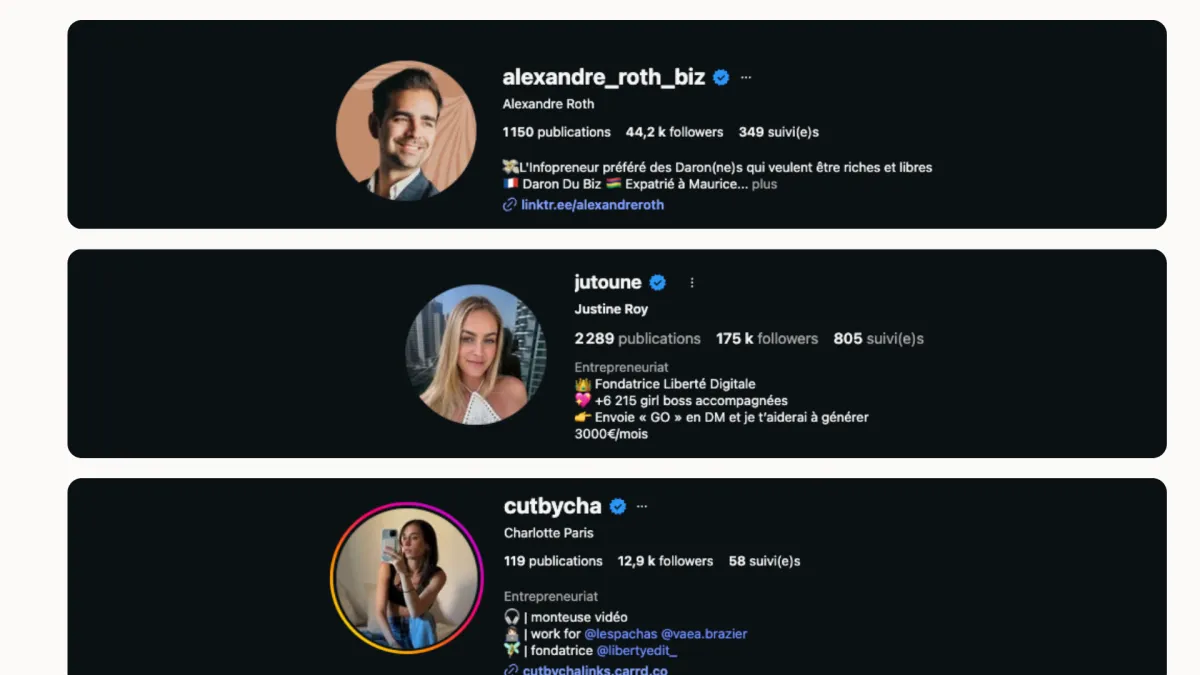
Task: Open the linktr.ee/alexandreroth link
Action: [x=593, y=204]
